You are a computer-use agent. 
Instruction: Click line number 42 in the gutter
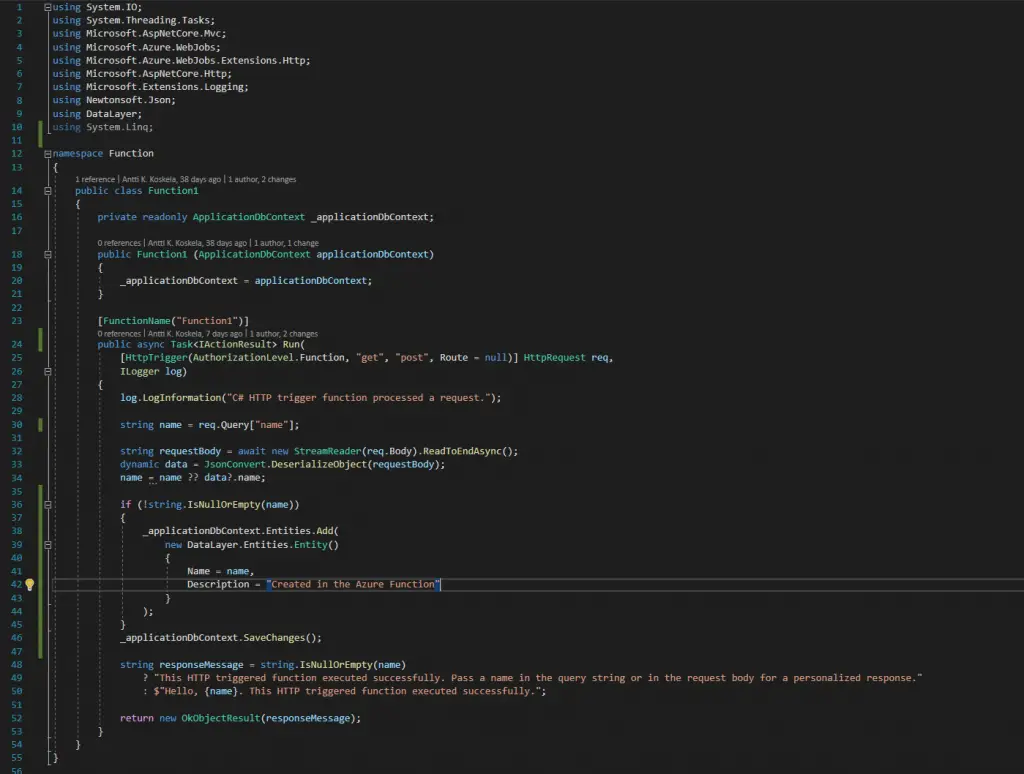pos(17,584)
